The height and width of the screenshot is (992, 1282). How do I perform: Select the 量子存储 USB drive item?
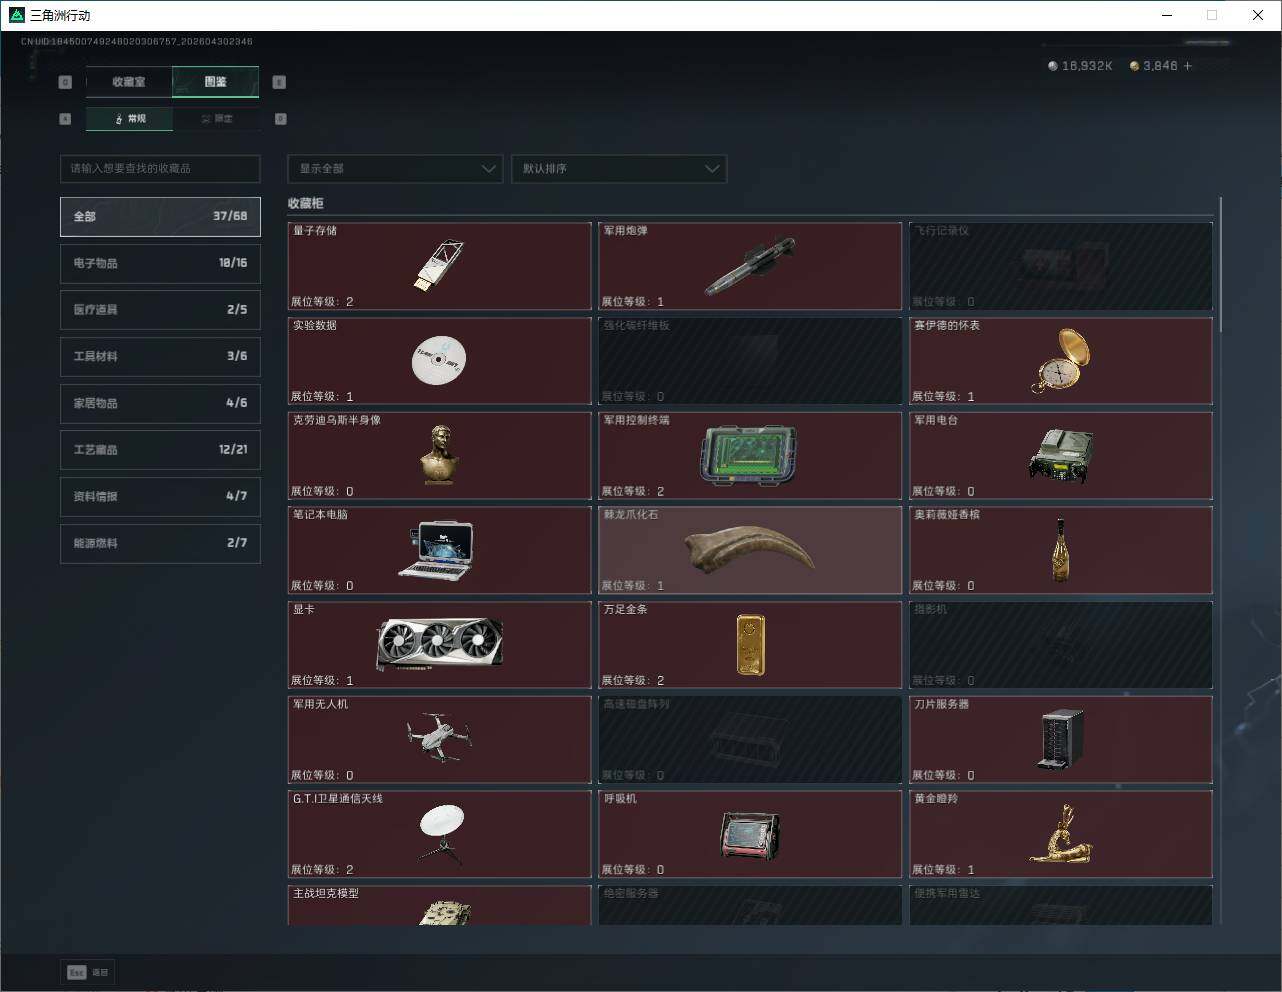(439, 265)
